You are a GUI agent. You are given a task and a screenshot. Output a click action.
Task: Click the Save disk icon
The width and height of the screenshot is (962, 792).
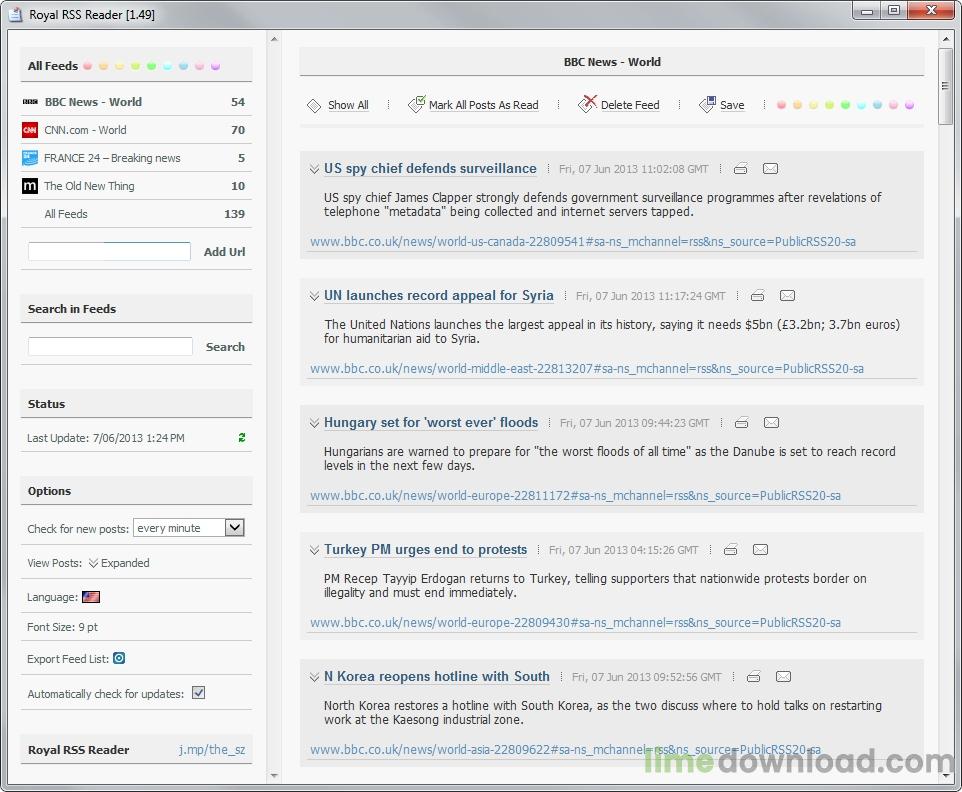[x=707, y=104]
